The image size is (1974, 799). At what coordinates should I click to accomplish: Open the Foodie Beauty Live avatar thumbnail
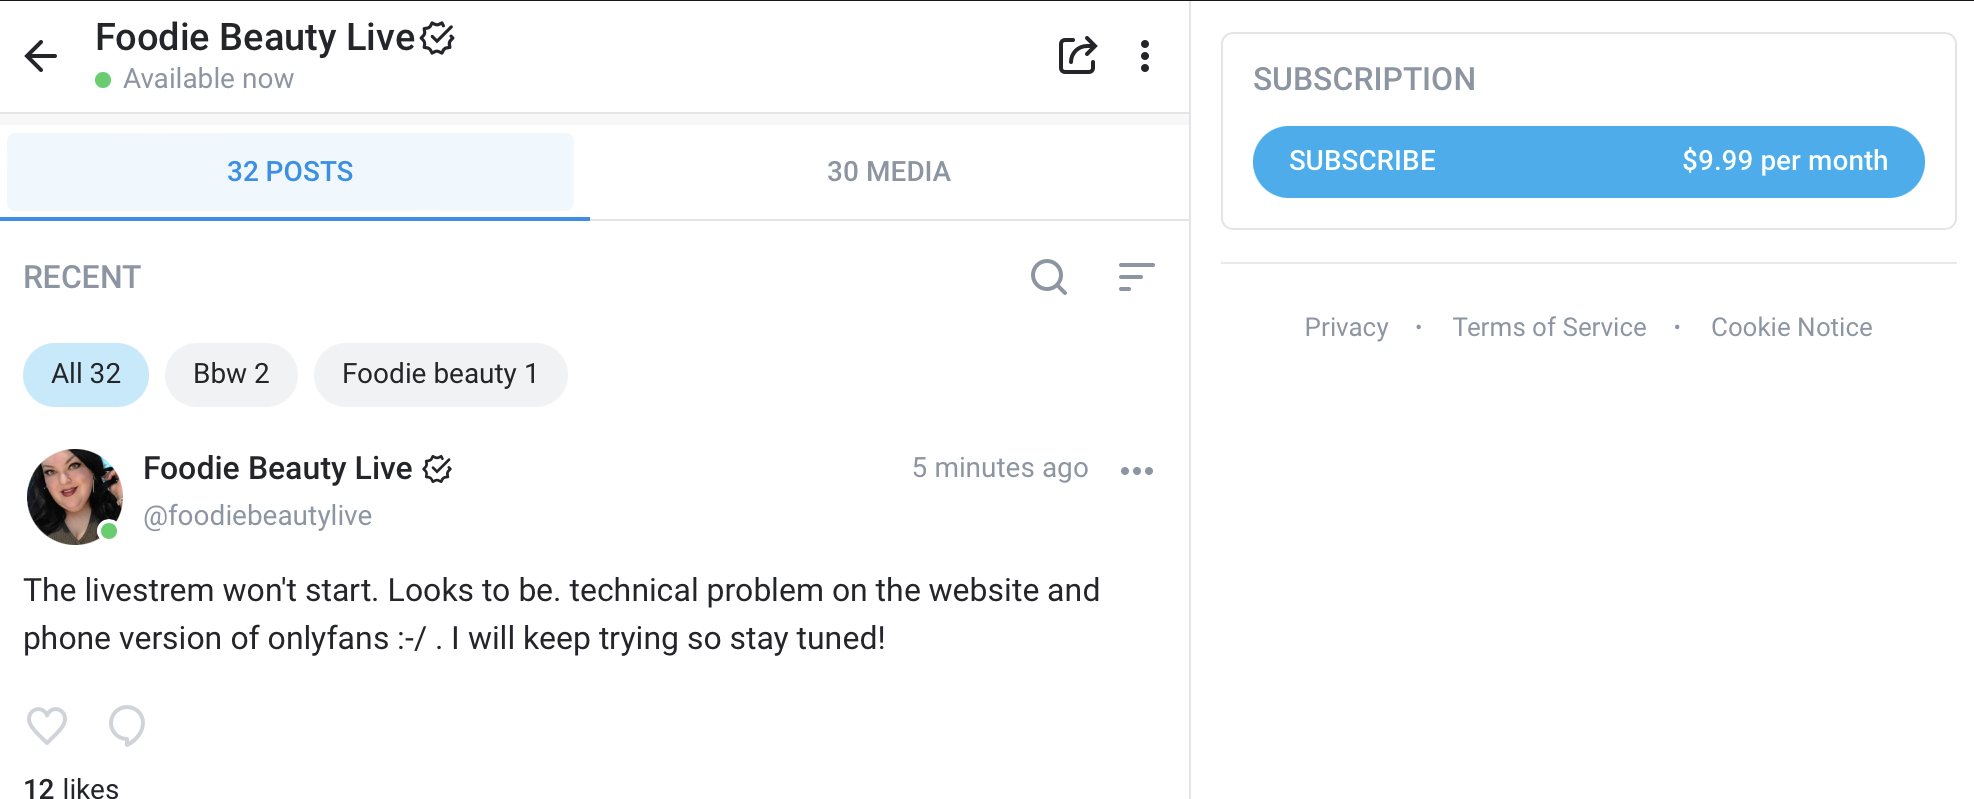75,496
